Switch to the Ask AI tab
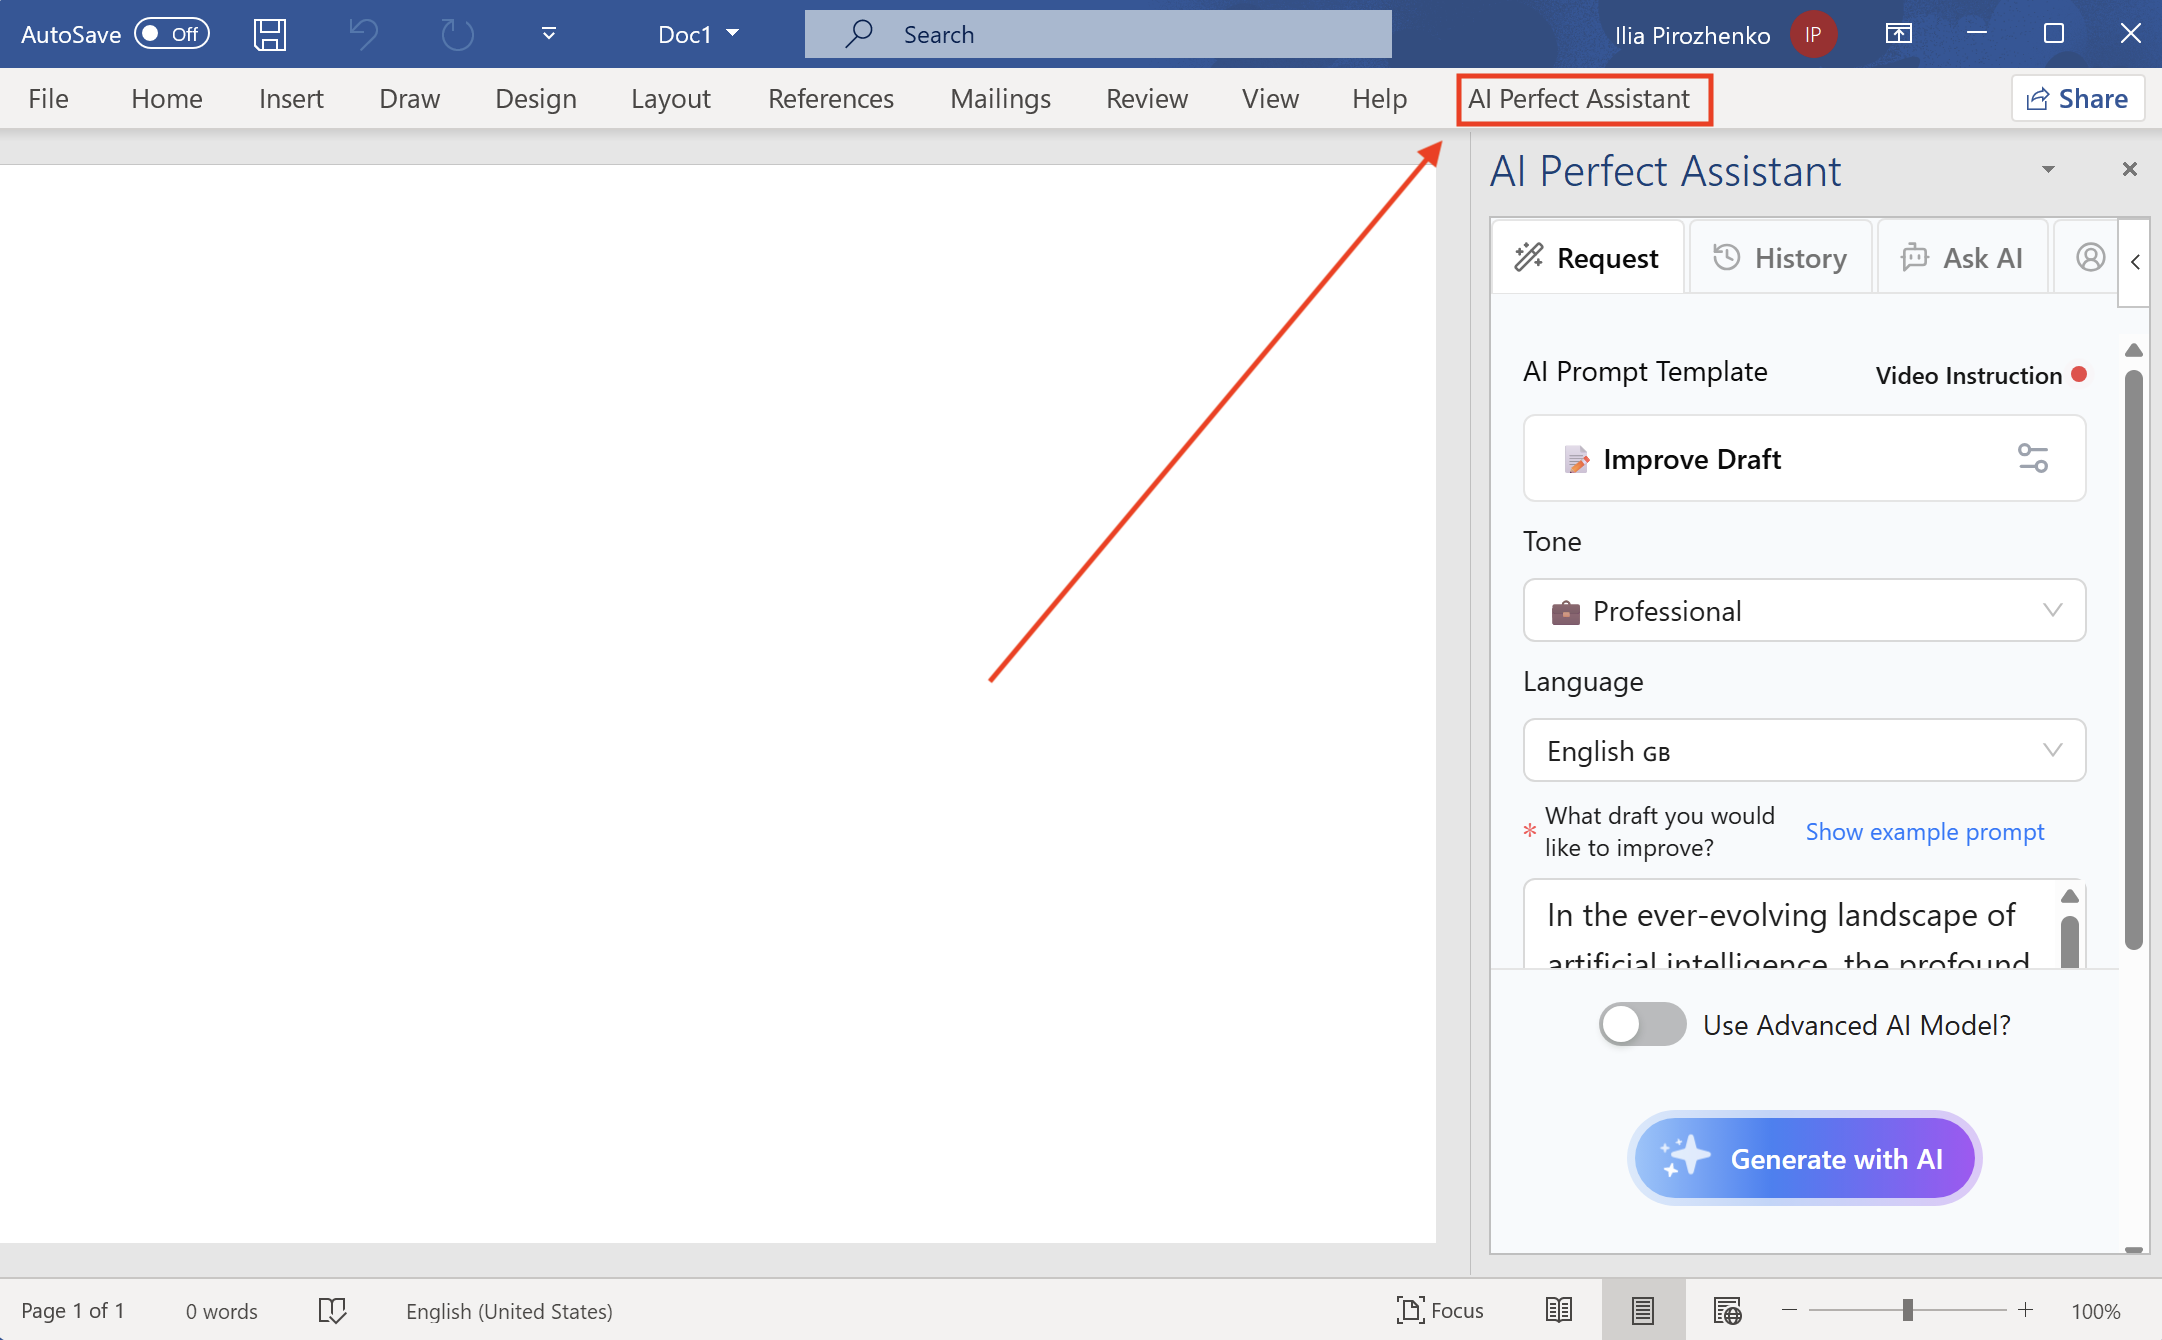Image resolution: width=2162 pixels, height=1340 pixels. pyautogui.click(x=1963, y=258)
